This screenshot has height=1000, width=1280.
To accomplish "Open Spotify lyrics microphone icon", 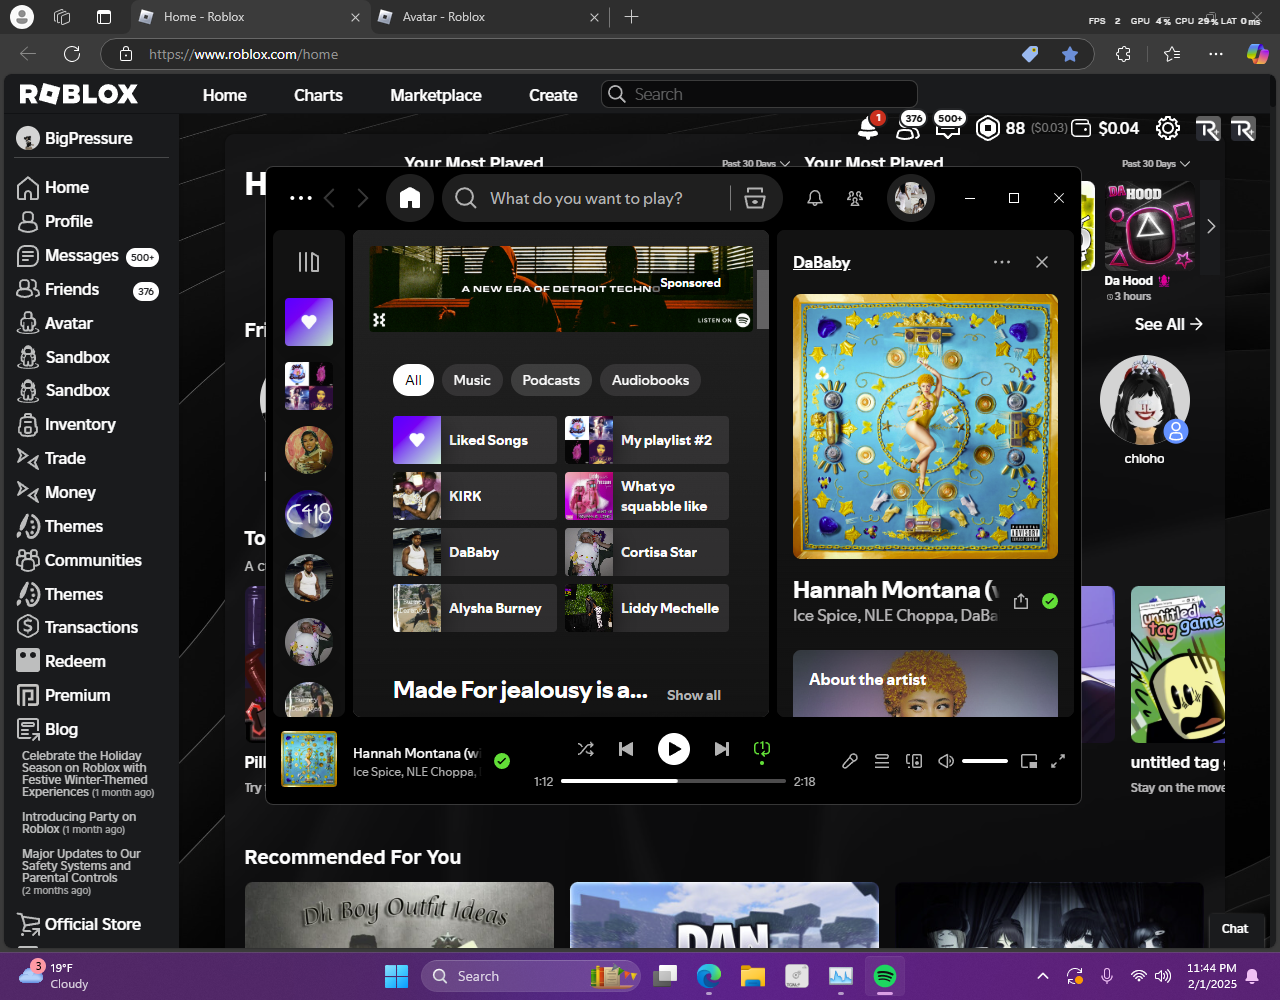I will coord(850,761).
